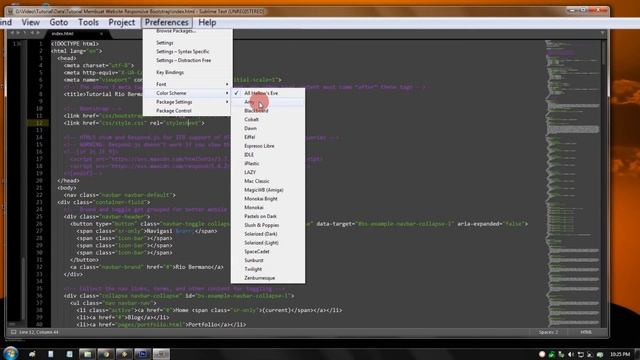The width and height of the screenshot is (640, 360).
Task: Click line number 26 in the gutter
Action: coord(39,224)
